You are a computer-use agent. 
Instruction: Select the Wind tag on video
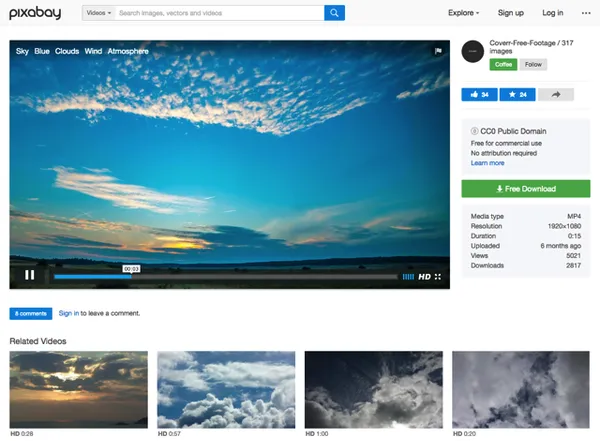93,51
